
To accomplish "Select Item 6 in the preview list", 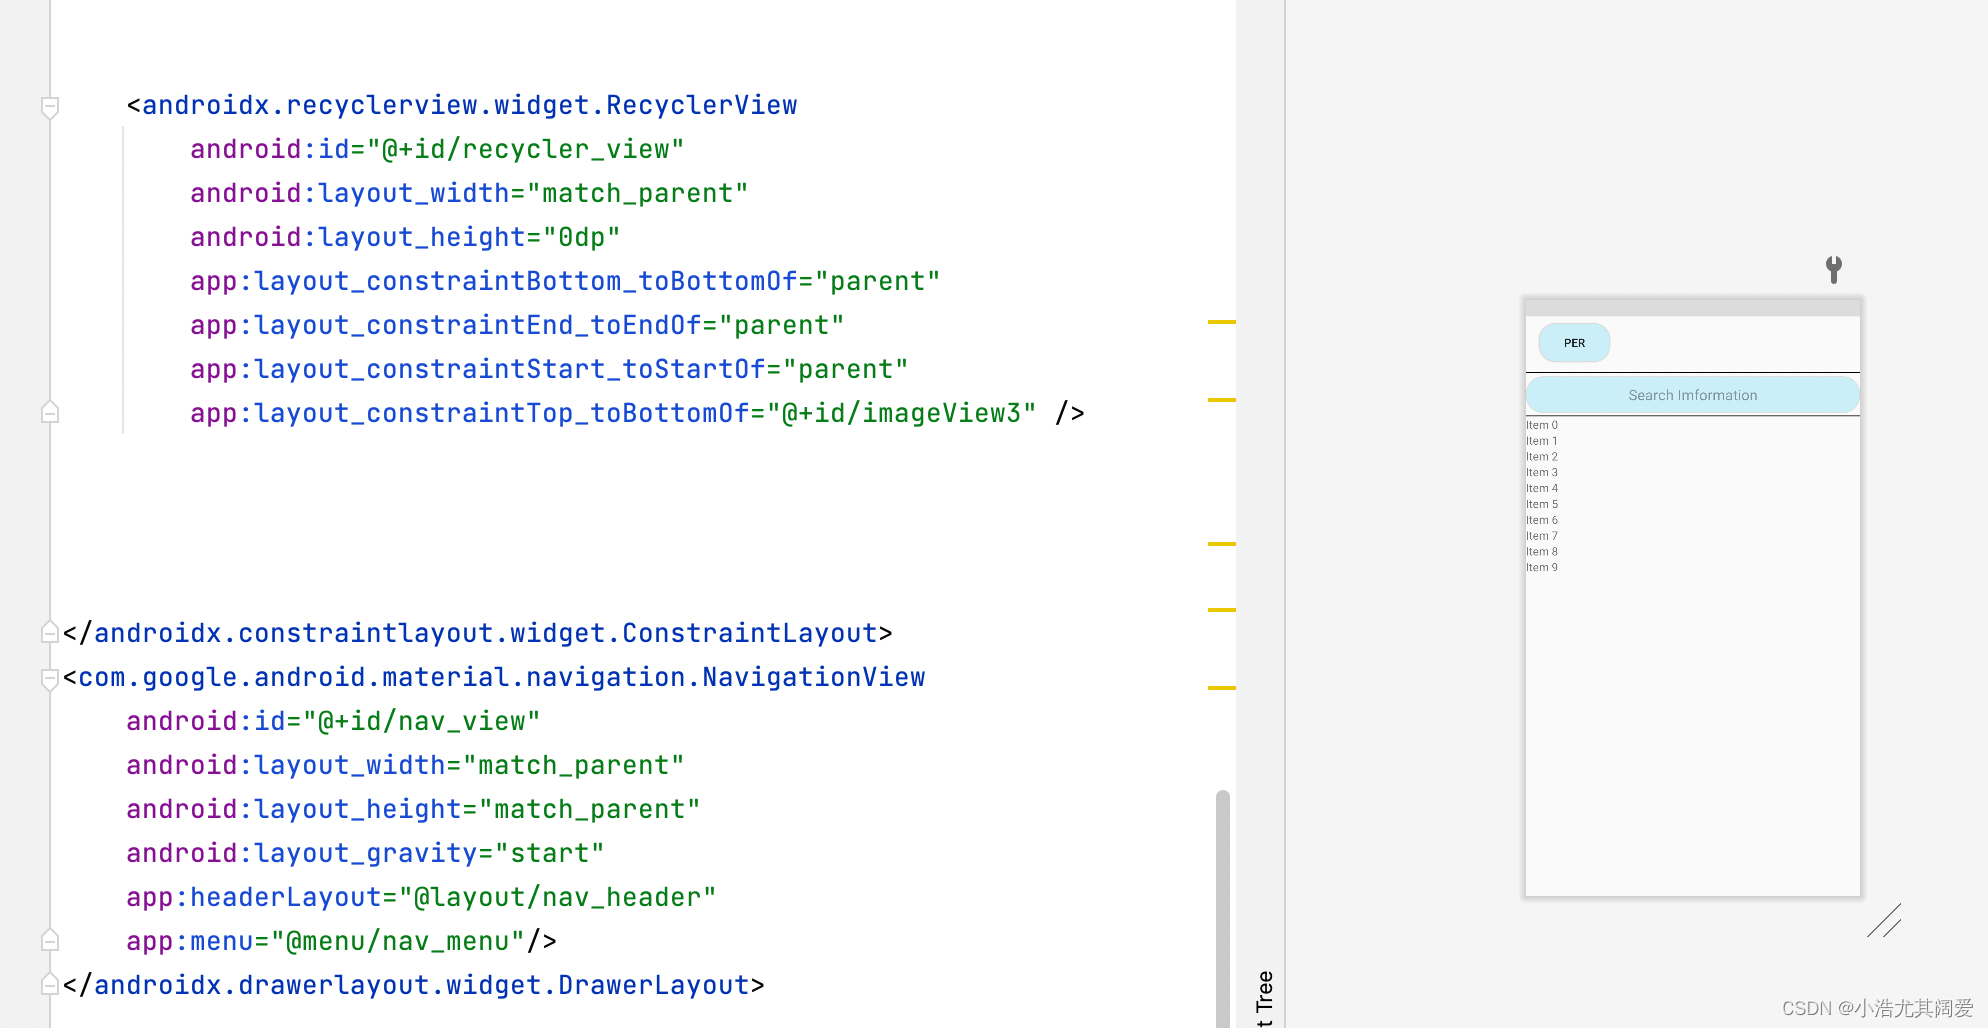I will 1542,520.
